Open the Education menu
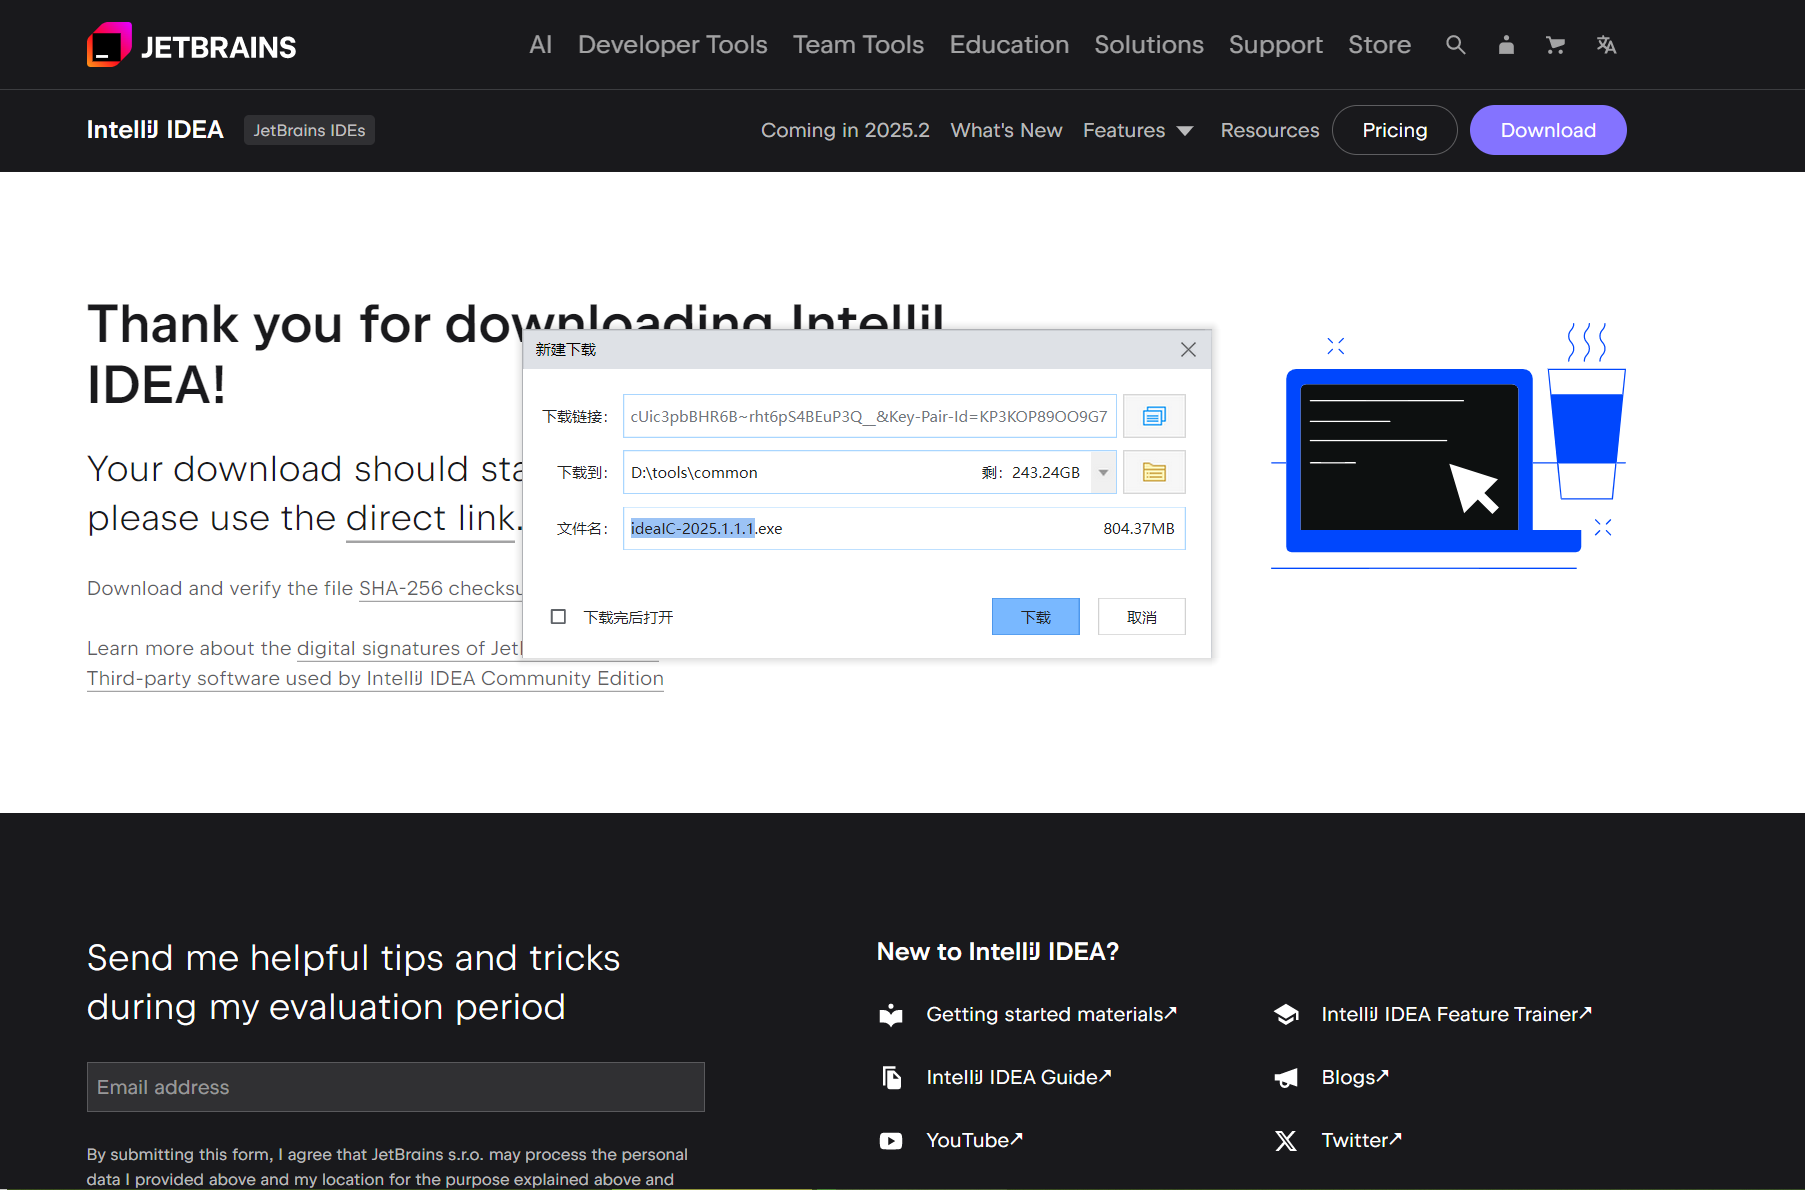Viewport: 1805px width, 1190px height. coord(1009,45)
